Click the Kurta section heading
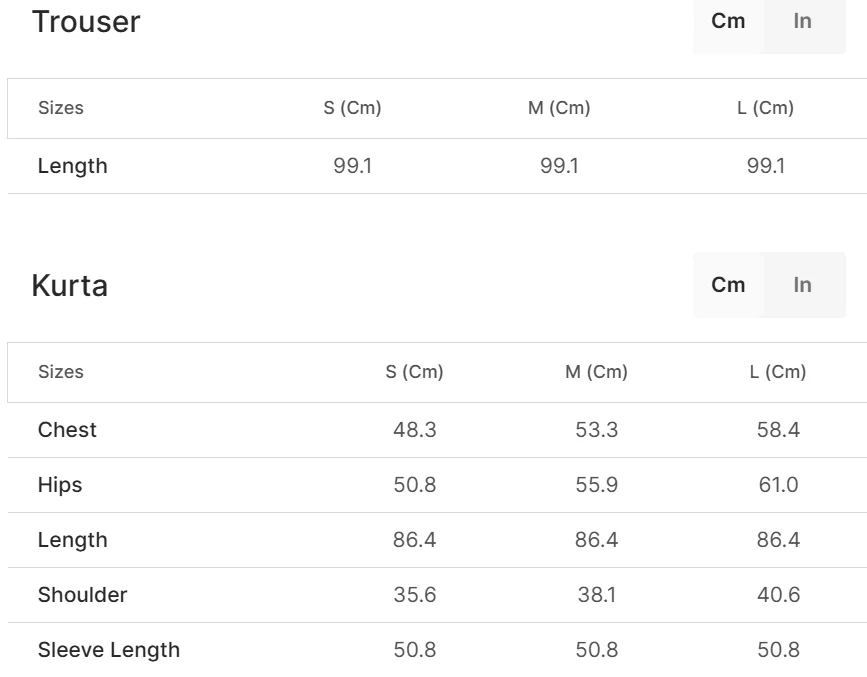 [70, 285]
